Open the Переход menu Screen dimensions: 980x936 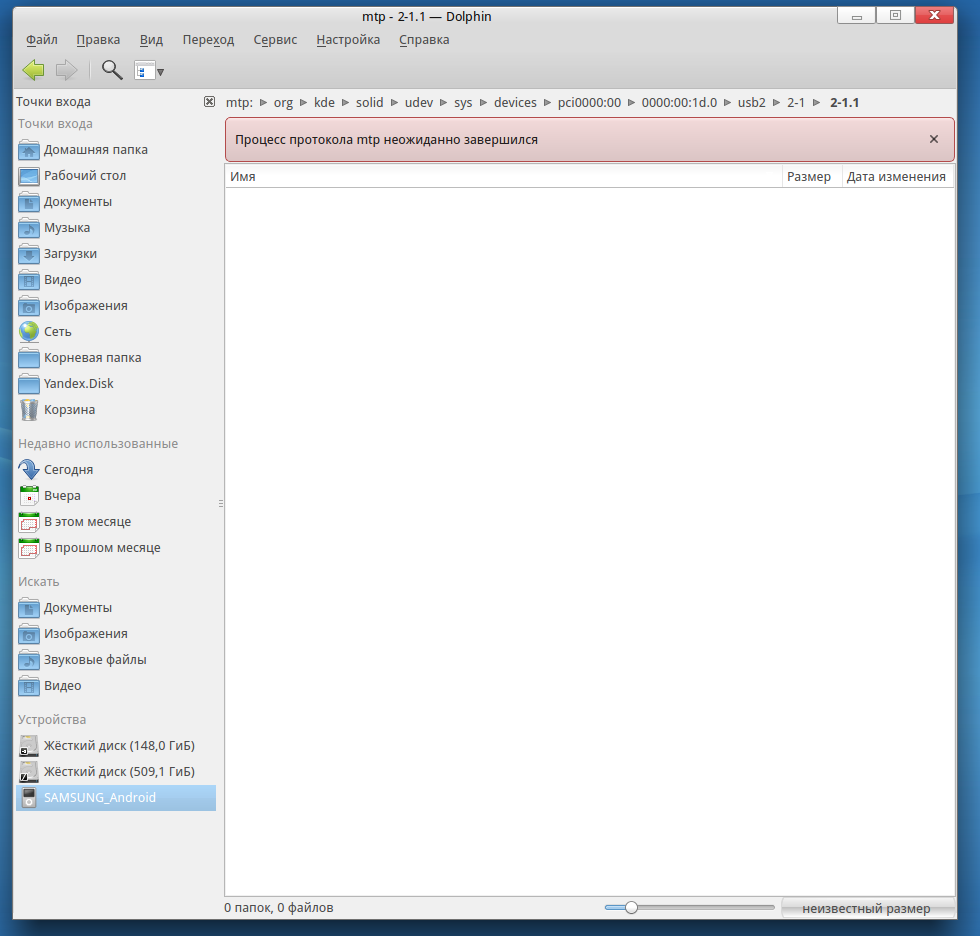[x=208, y=40]
